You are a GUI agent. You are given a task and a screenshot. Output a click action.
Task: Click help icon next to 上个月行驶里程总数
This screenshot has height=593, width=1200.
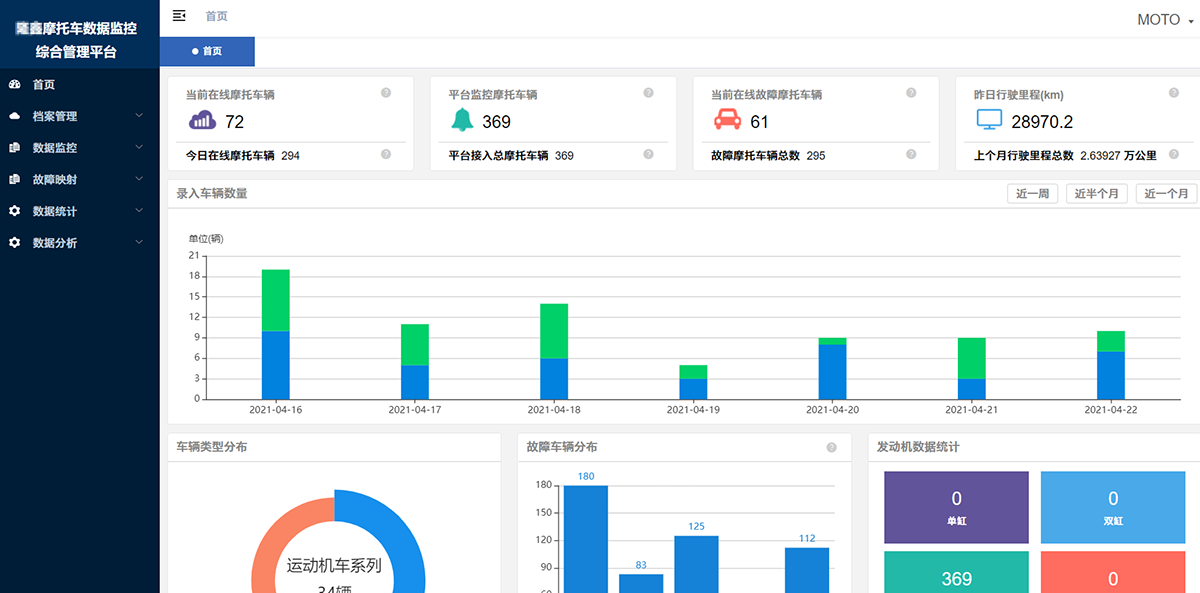pyautogui.click(x=1174, y=154)
